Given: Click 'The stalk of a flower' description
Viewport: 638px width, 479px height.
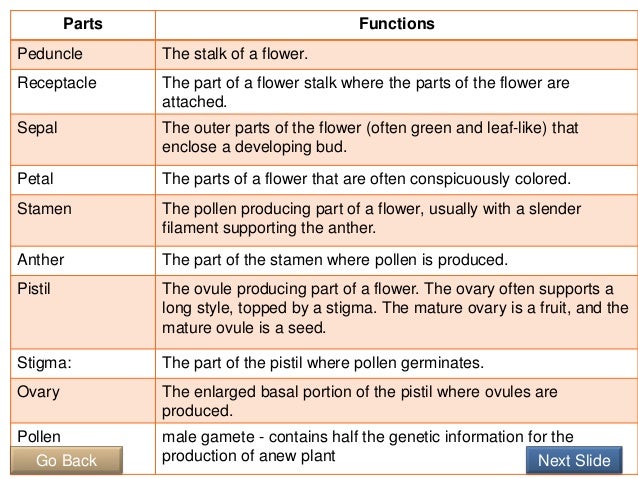Looking at the screenshot, I should tap(235, 54).
